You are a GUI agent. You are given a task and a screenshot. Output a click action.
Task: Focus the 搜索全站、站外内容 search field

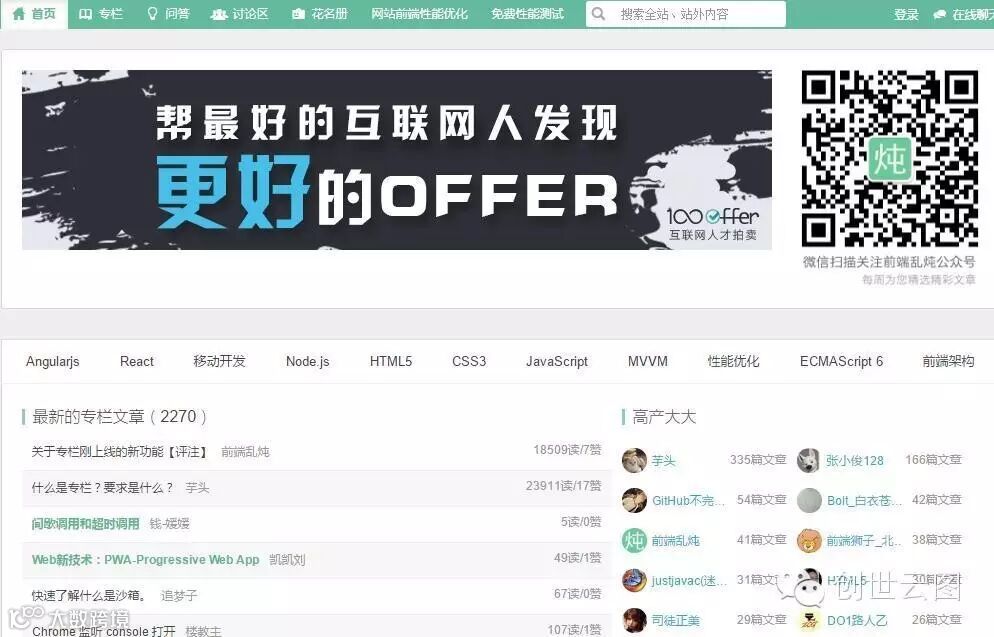686,14
